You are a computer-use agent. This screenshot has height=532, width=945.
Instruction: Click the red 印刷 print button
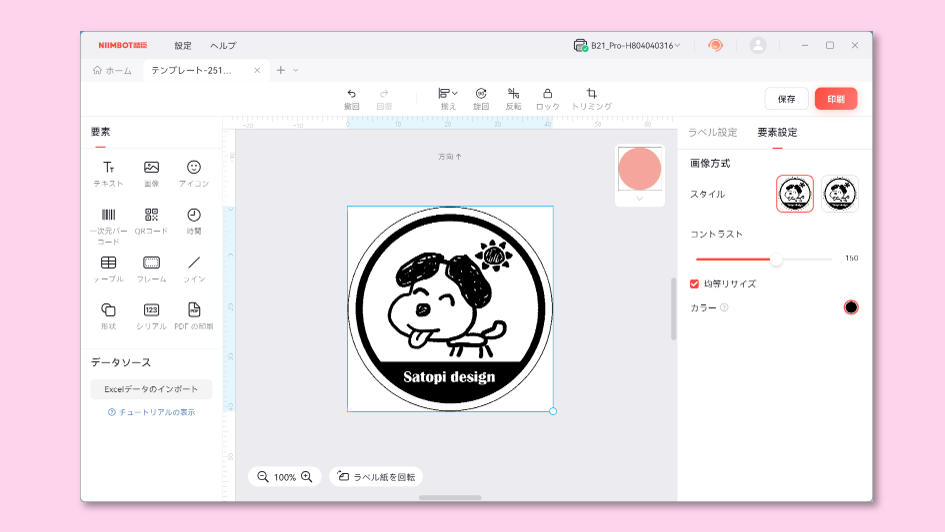click(835, 99)
